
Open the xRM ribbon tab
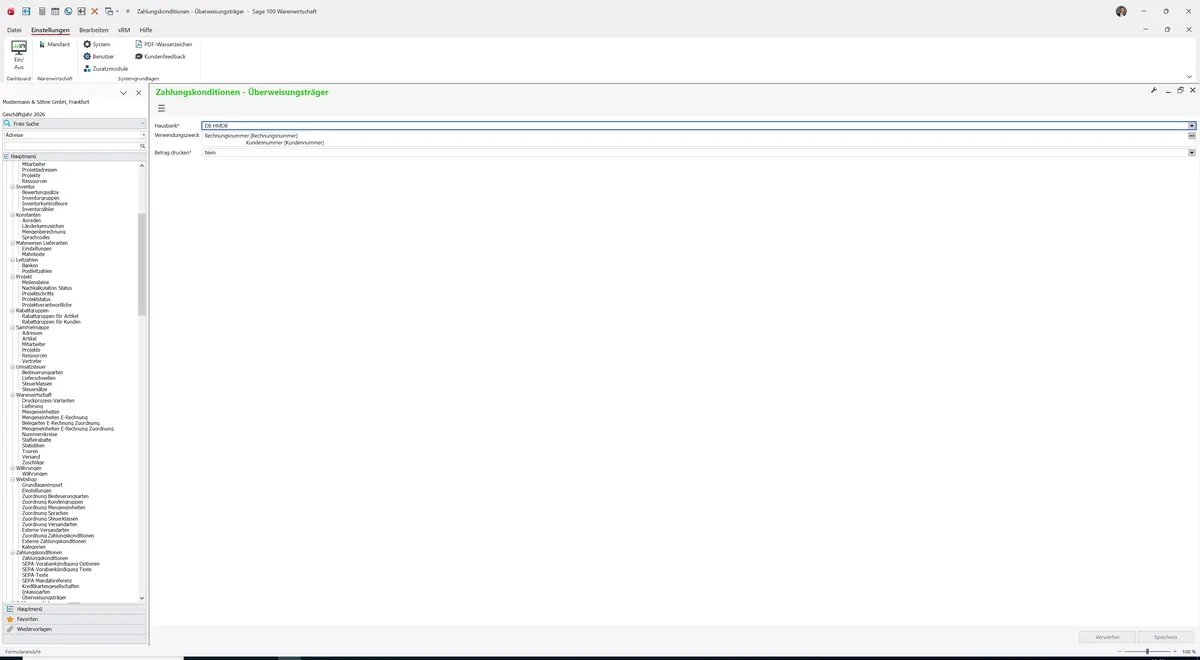click(x=124, y=30)
